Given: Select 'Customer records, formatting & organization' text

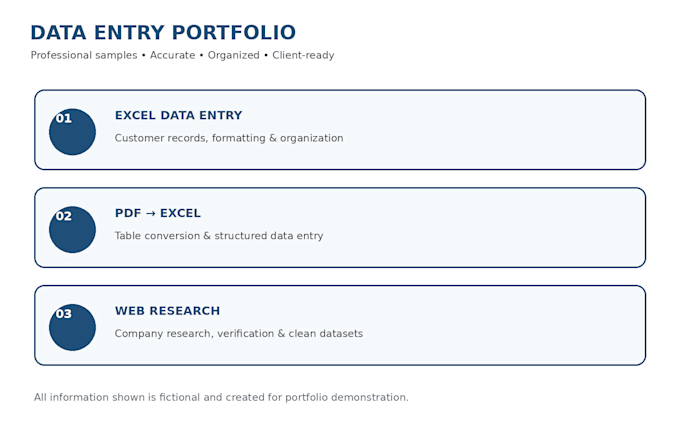Looking at the screenshot, I should 229,138.
